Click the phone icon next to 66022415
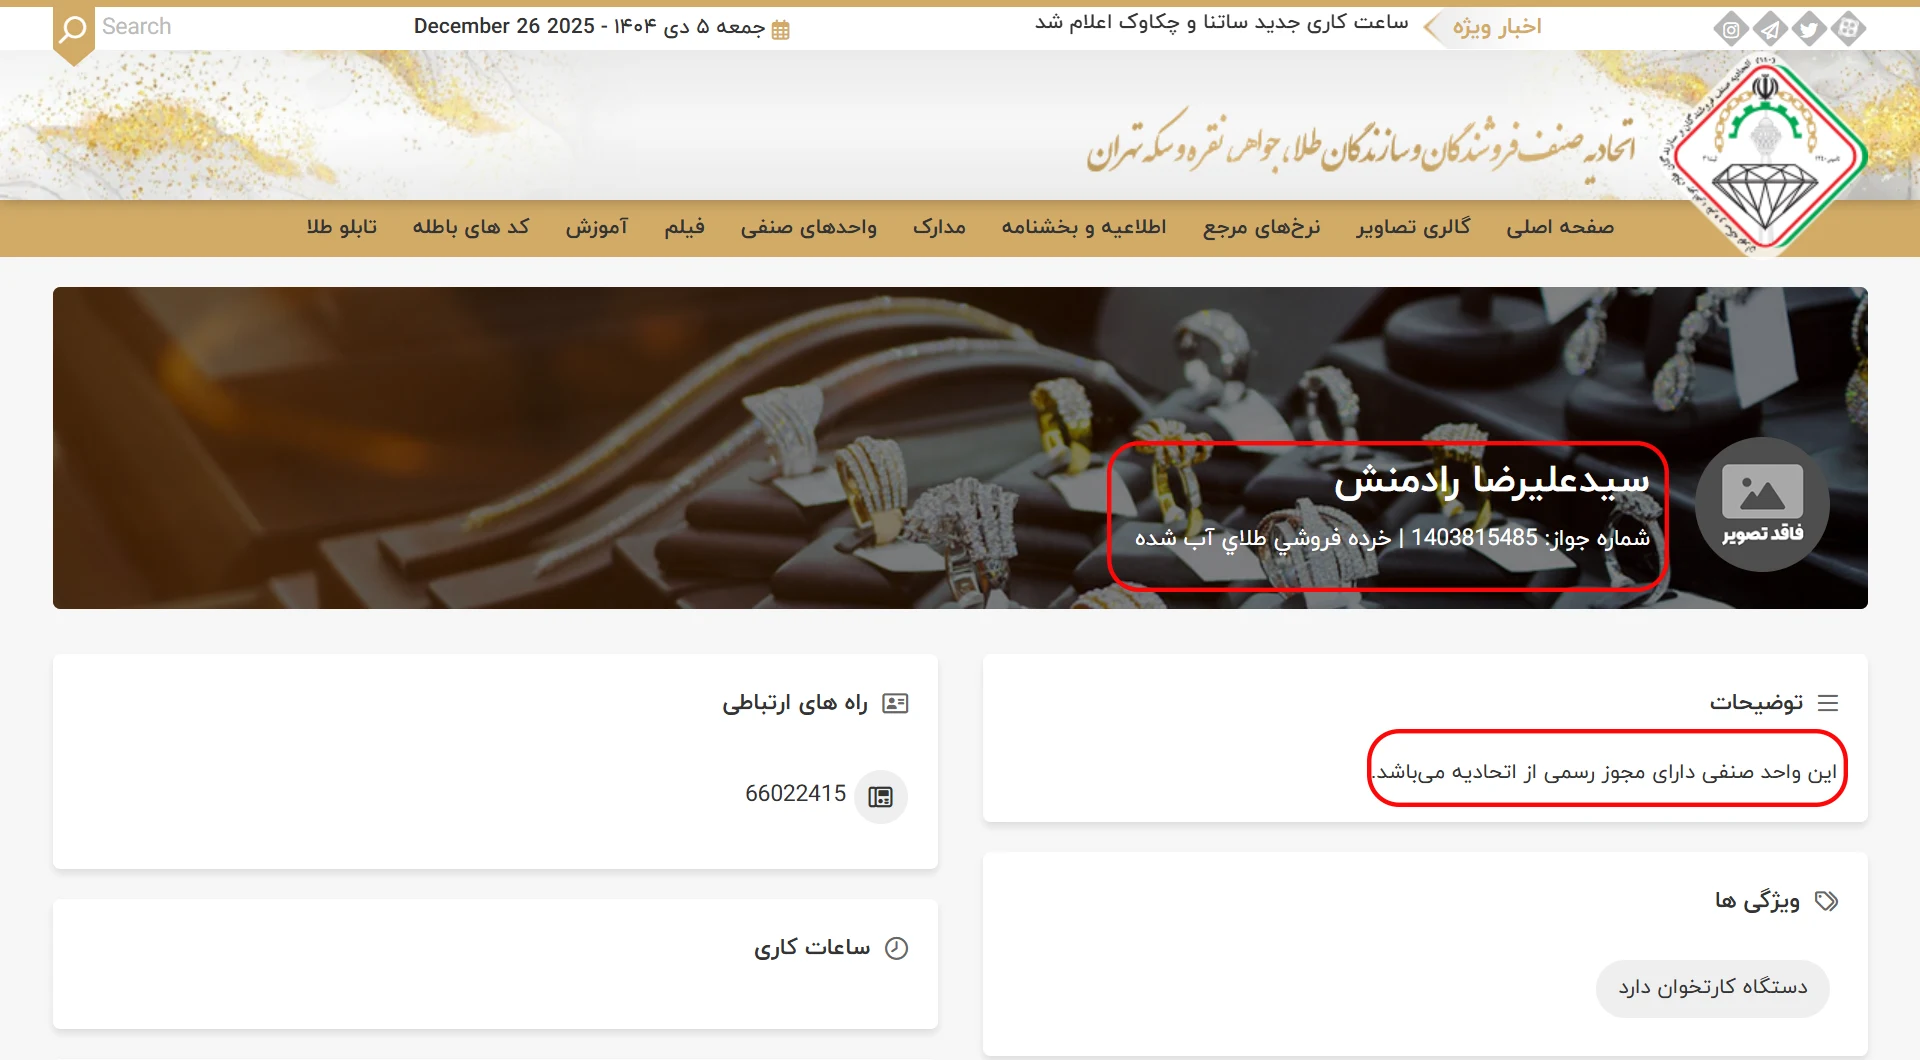 pyautogui.click(x=881, y=796)
